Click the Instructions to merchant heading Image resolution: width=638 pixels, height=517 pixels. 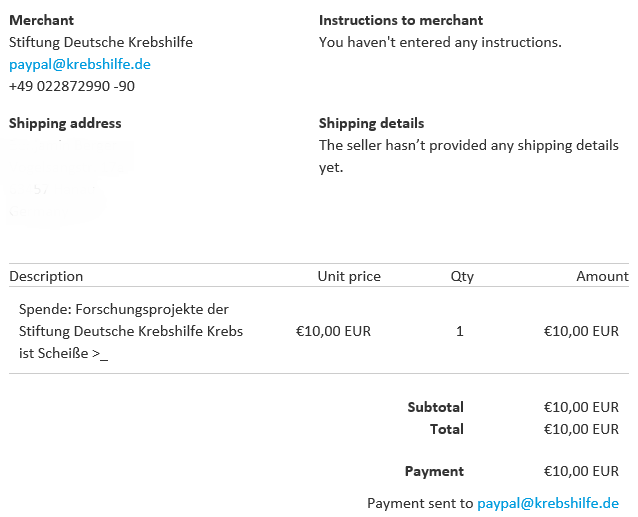pyautogui.click(x=401, y=20)
